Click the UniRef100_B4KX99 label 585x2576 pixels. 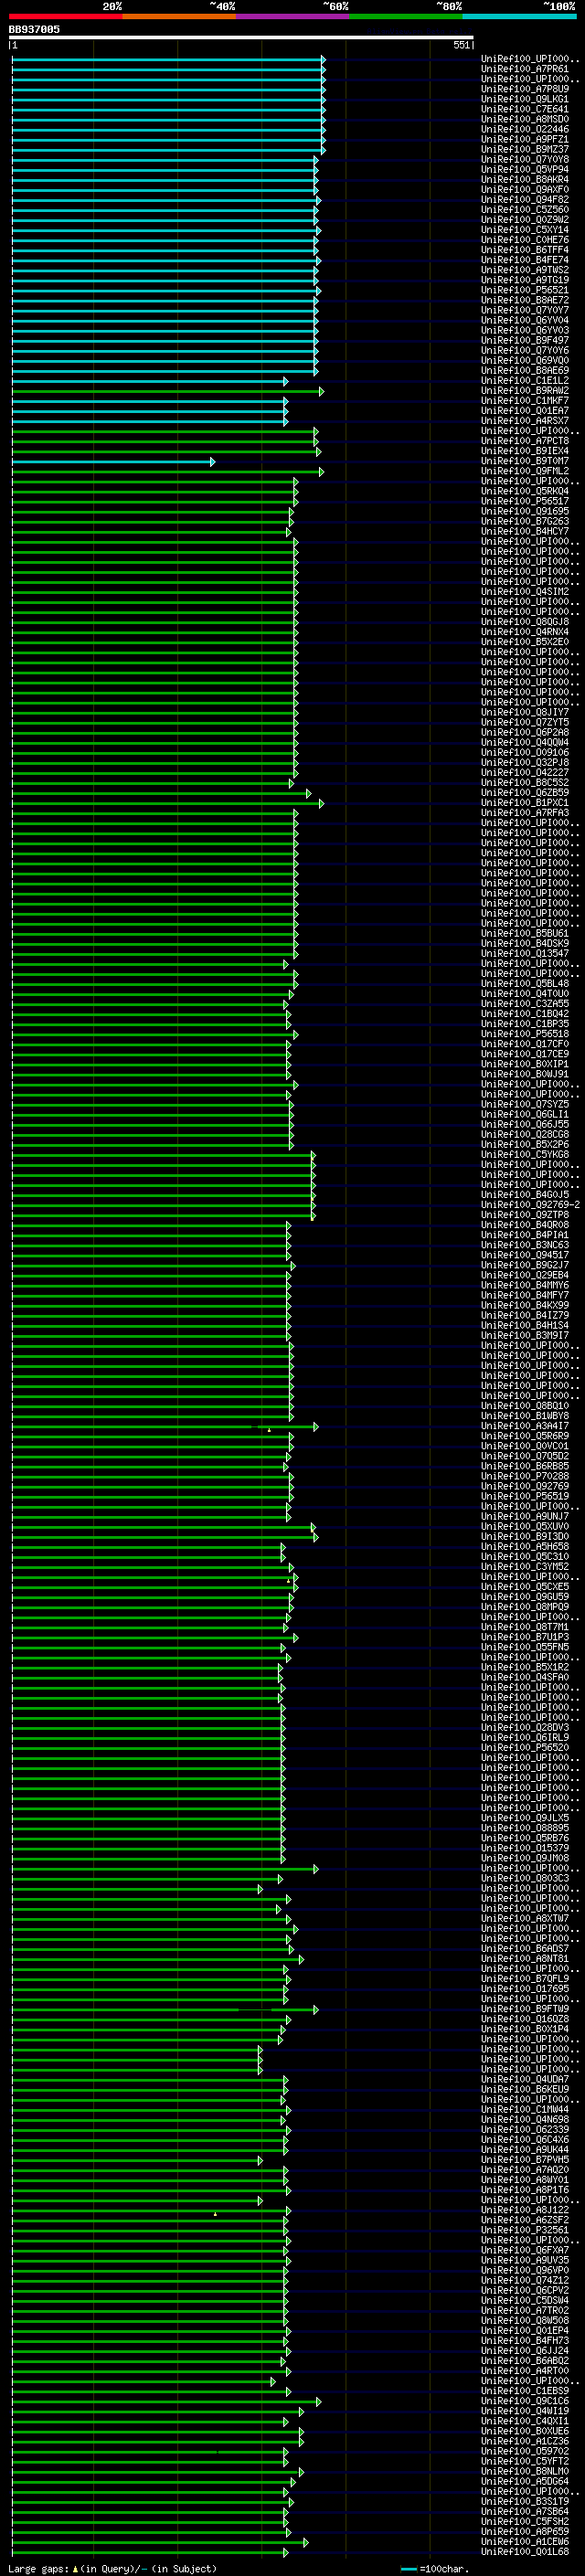pyautogui.click(x=525, y=1306)
